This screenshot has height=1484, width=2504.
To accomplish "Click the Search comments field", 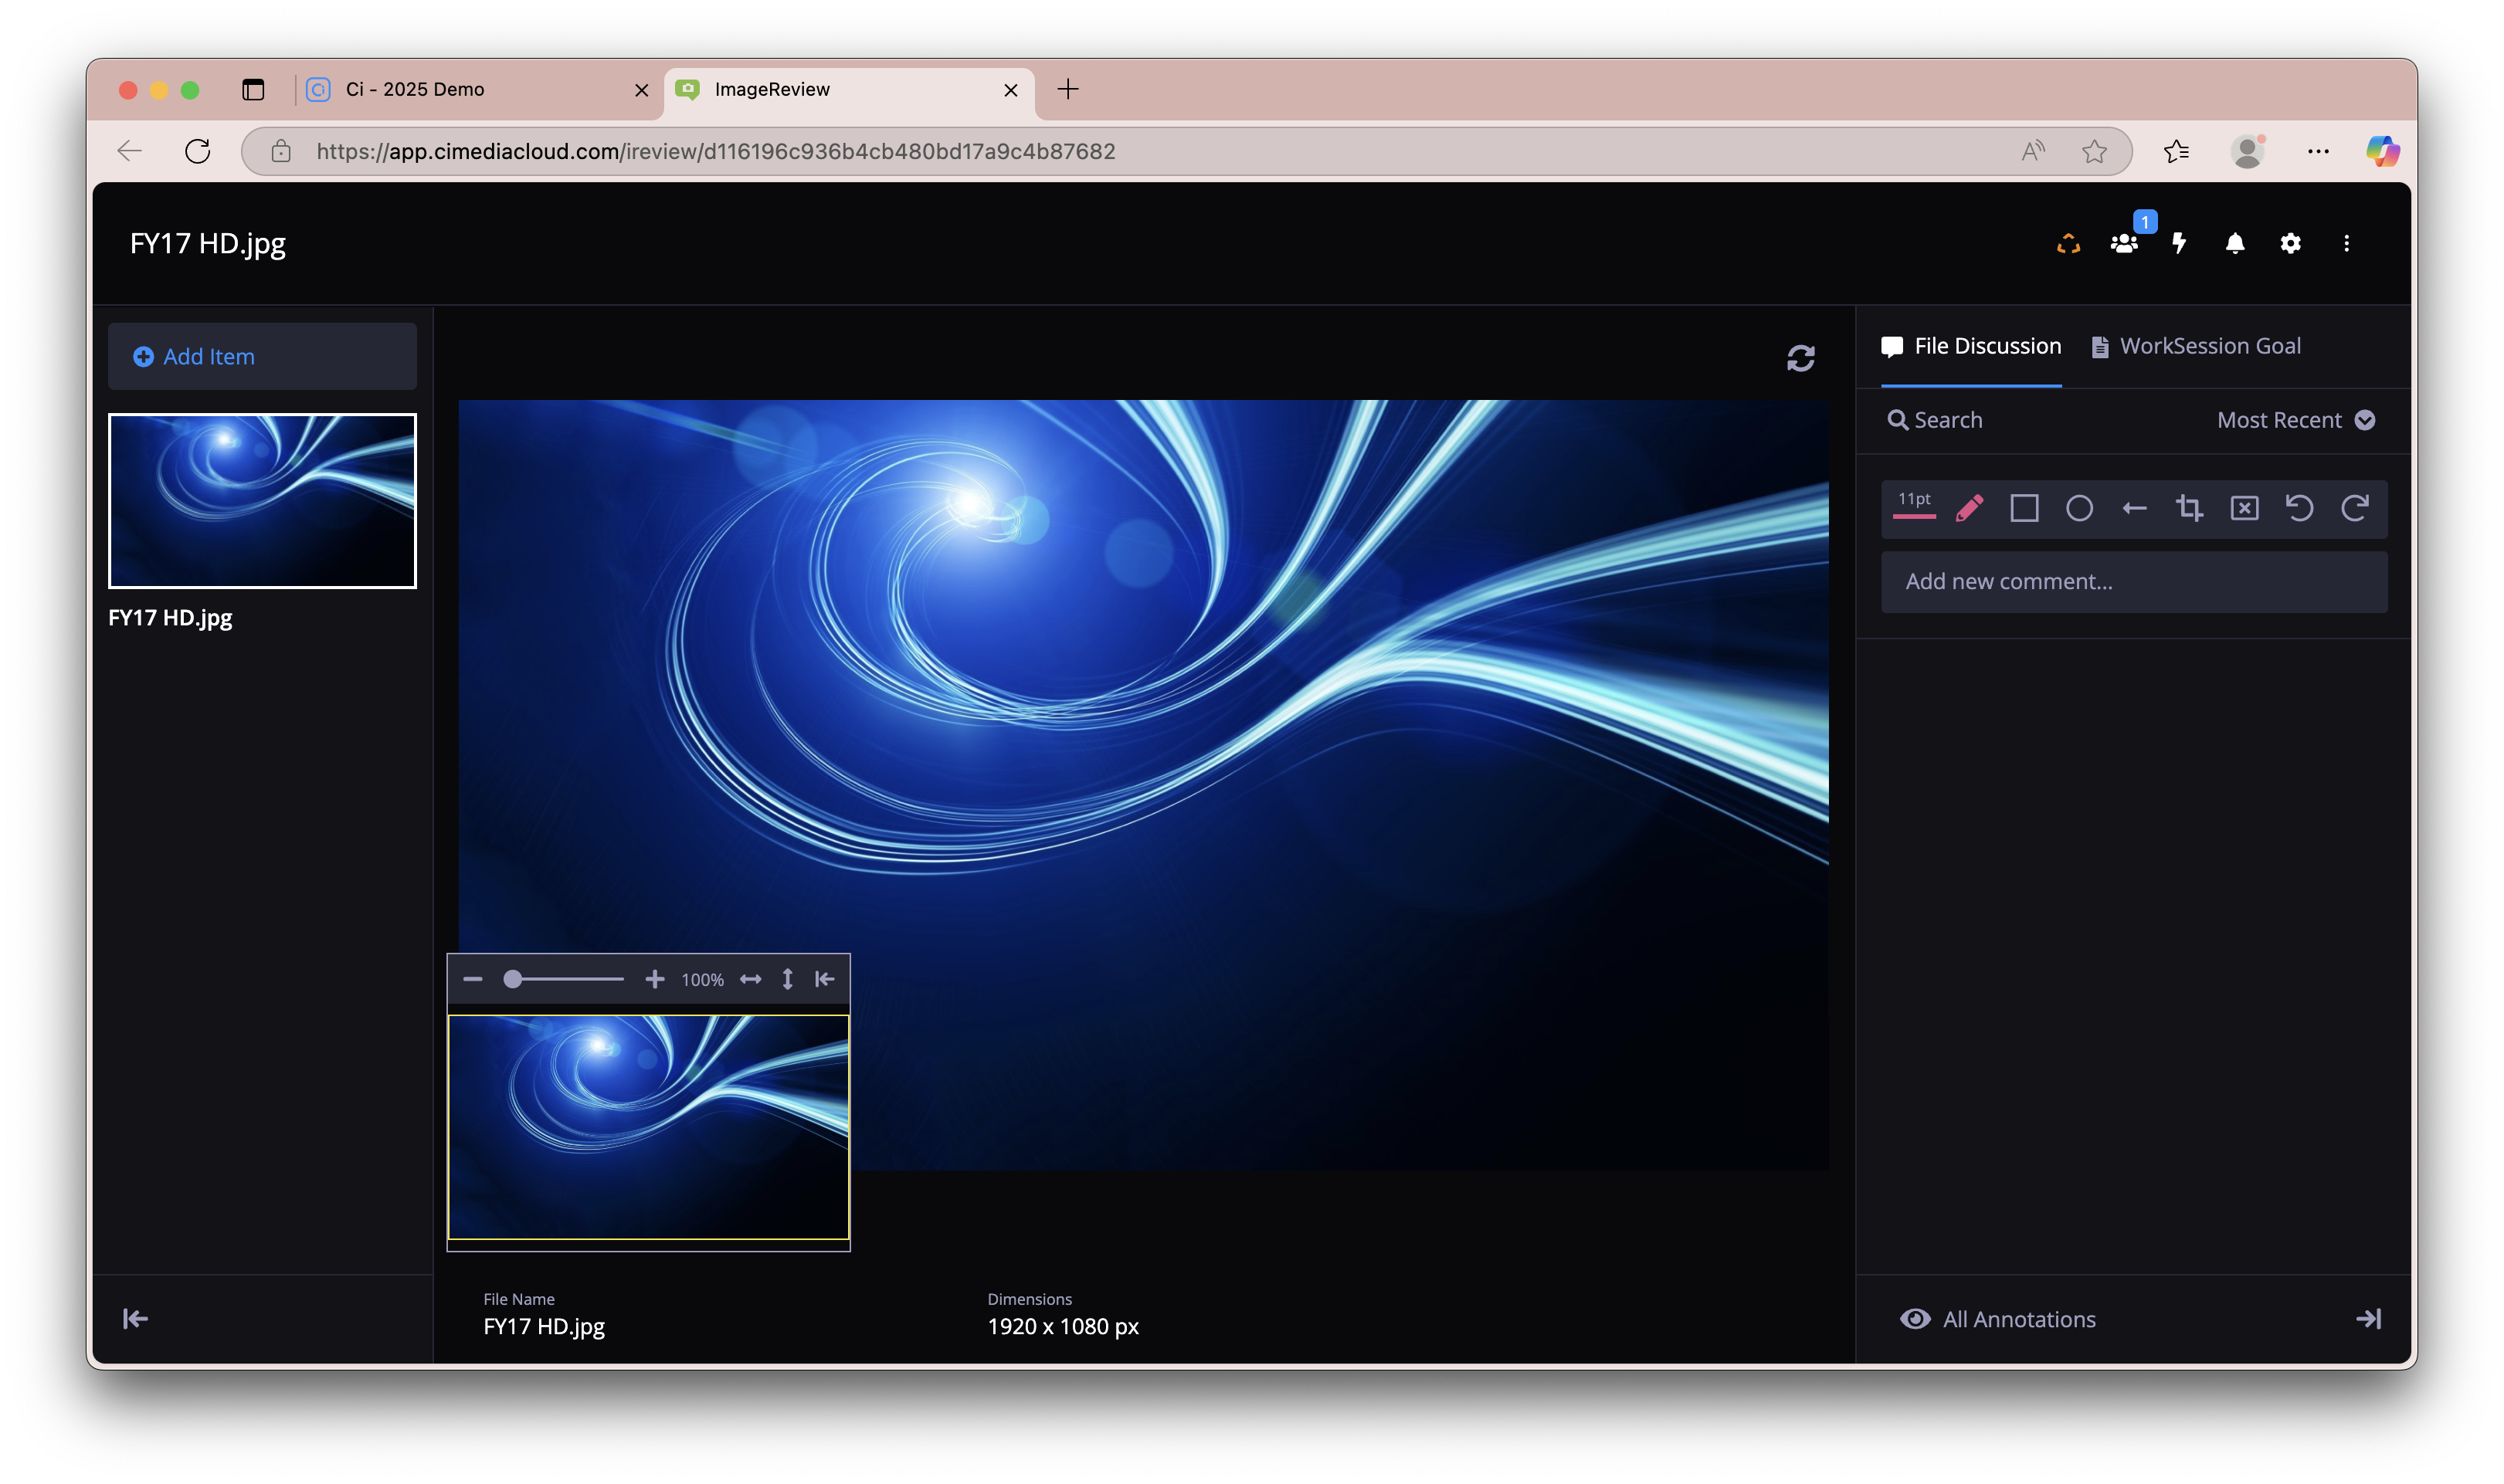I will pos(1934,420).
